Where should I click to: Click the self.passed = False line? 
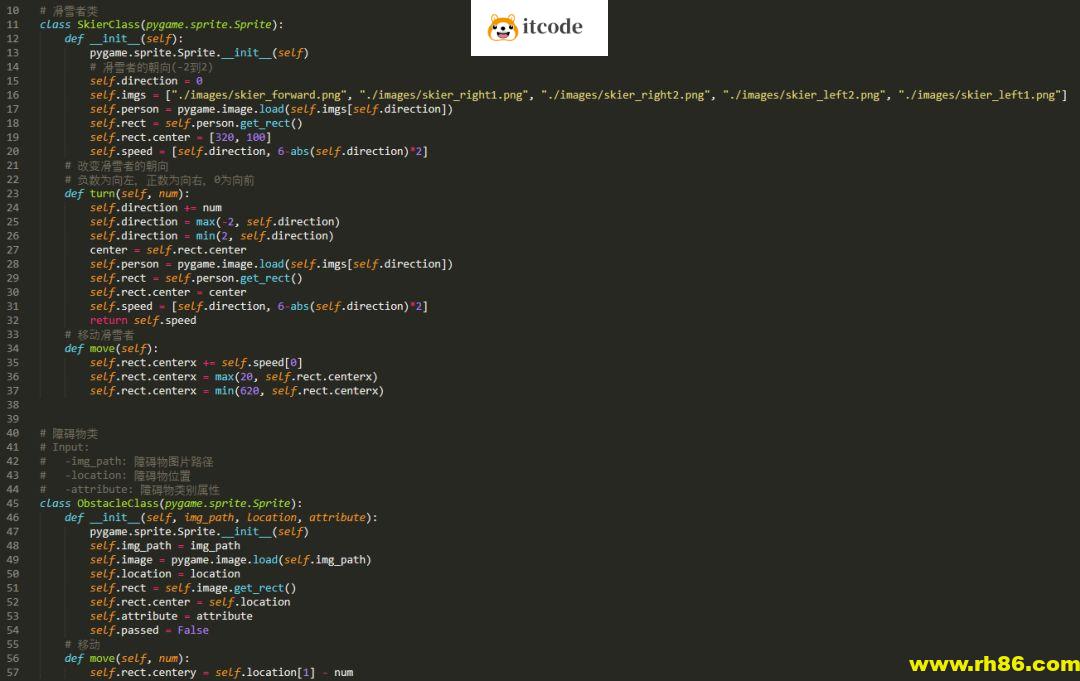click(x=149, y=630)
